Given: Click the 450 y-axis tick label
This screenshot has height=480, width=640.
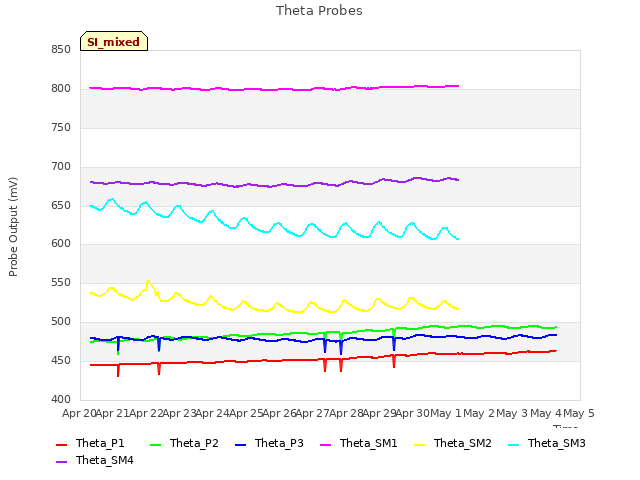Looking at the screenshot, I should (x=61, y=360).
